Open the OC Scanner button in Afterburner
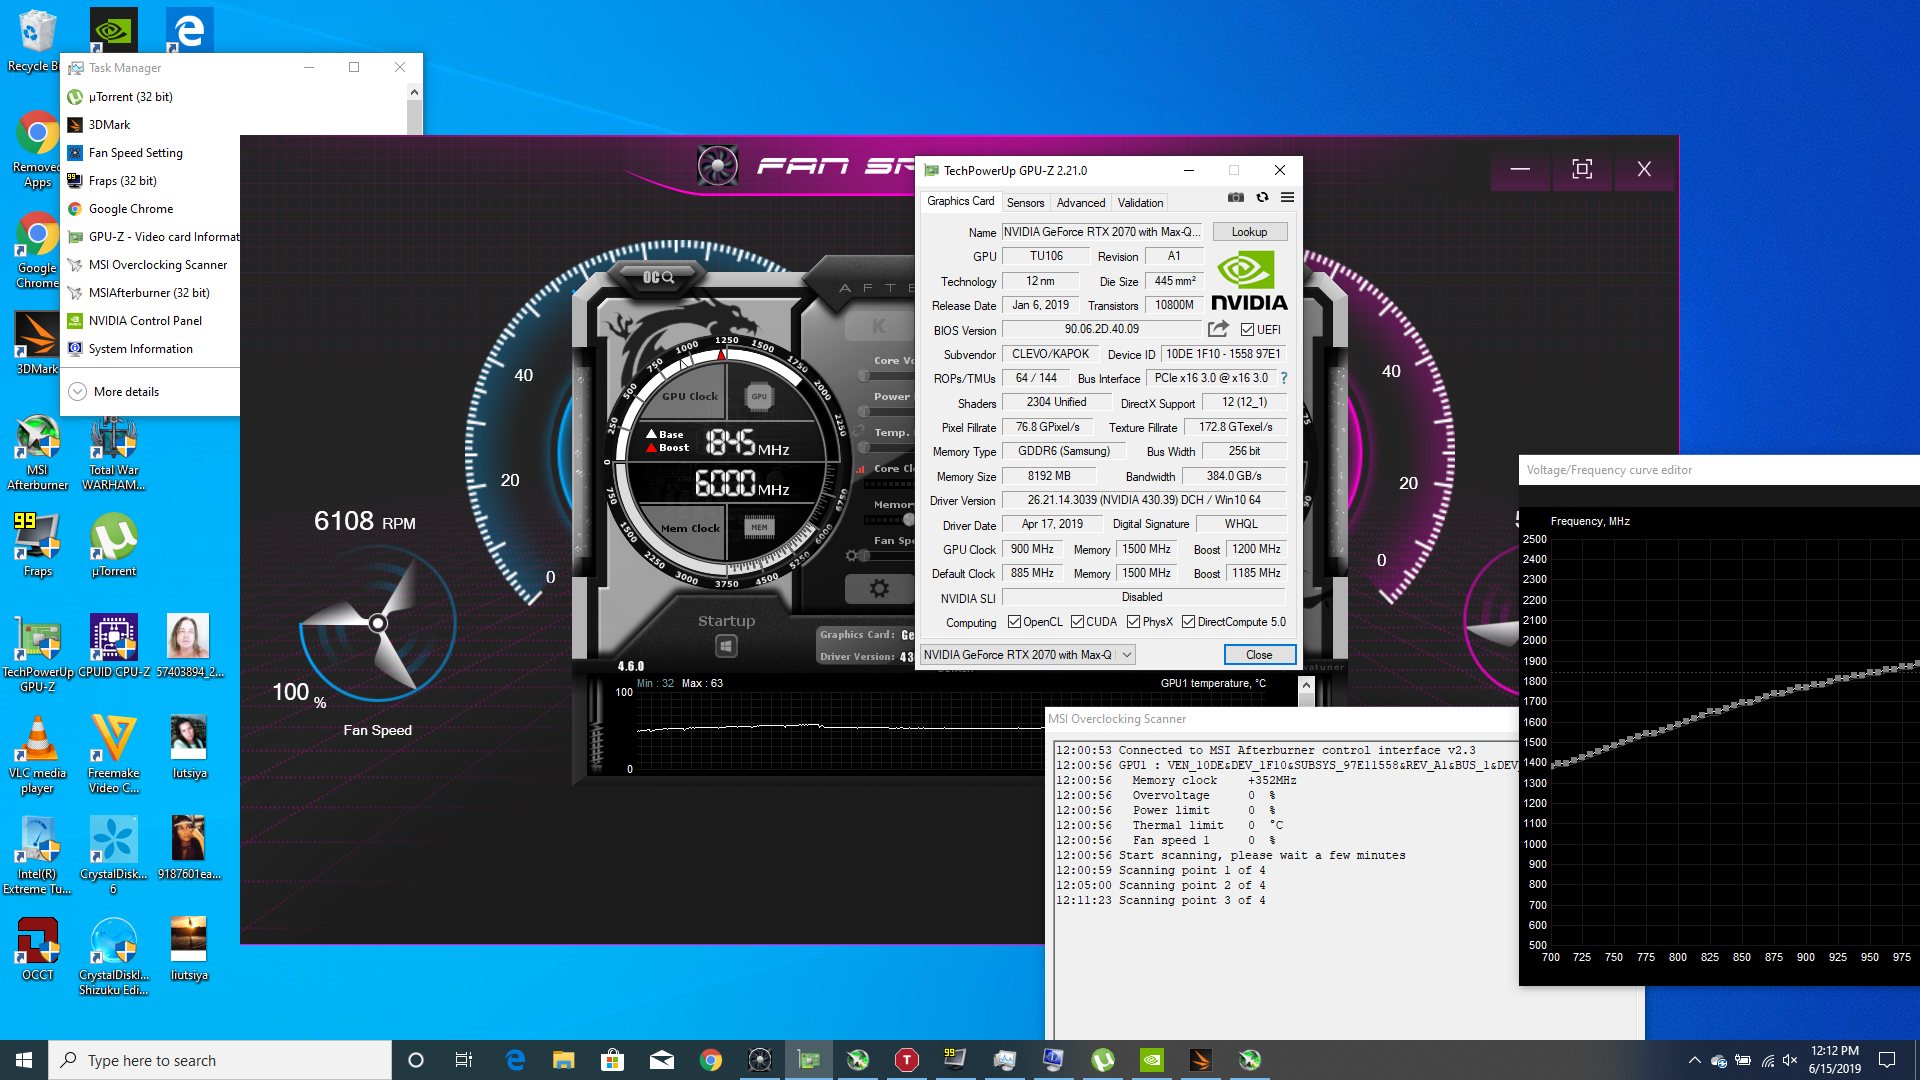This screenshot has height=1080, width=1920. [x=657, y=277]
